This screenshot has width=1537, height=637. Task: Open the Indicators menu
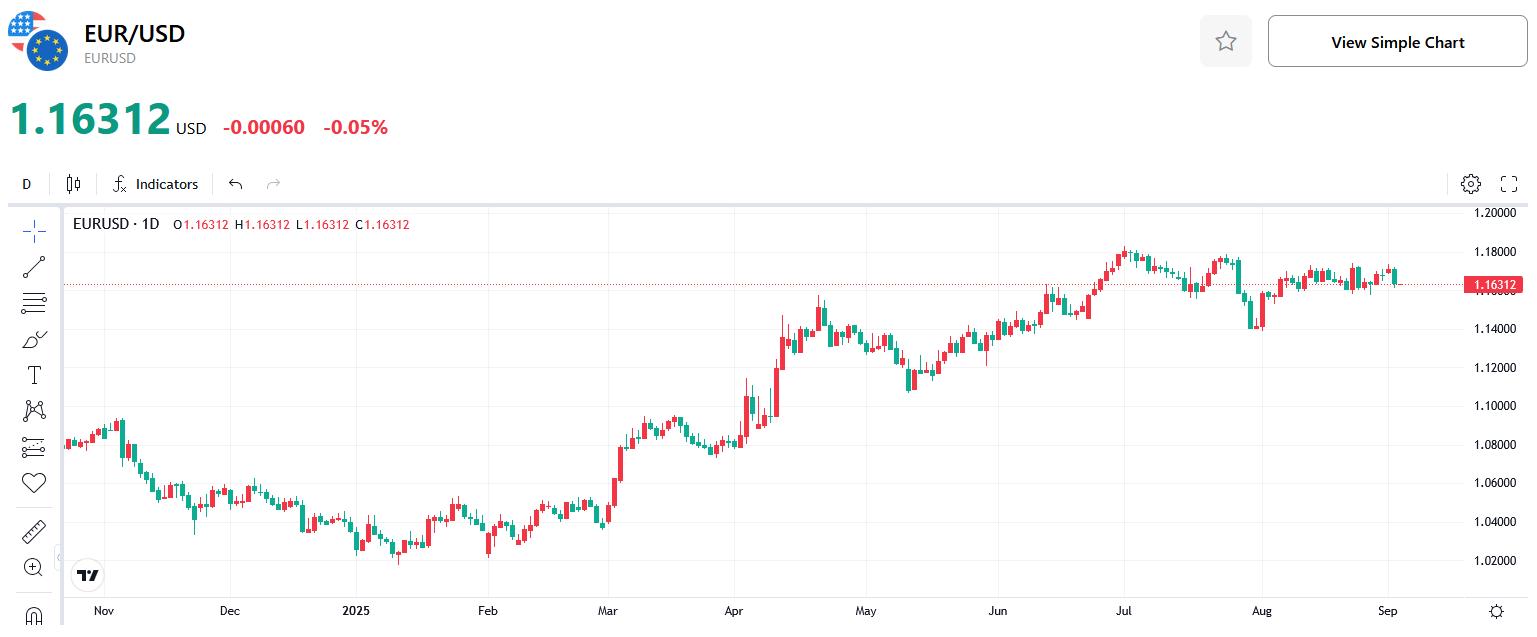[155, 184]
